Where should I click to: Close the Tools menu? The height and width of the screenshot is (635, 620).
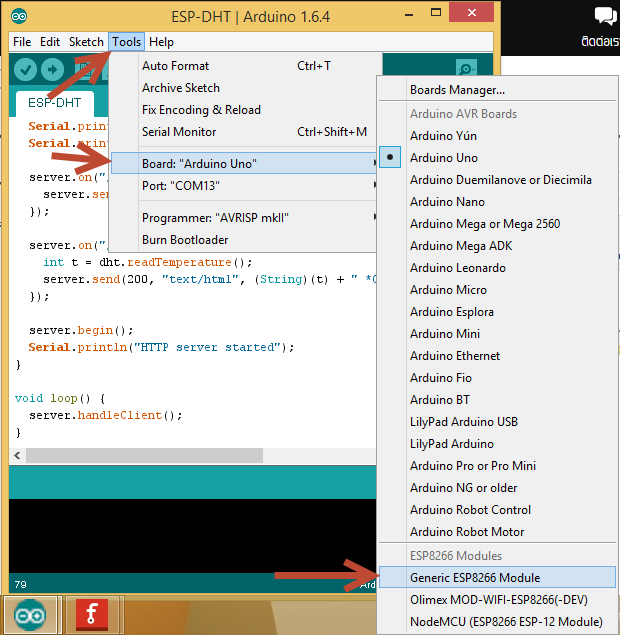[x=126, y=42]
